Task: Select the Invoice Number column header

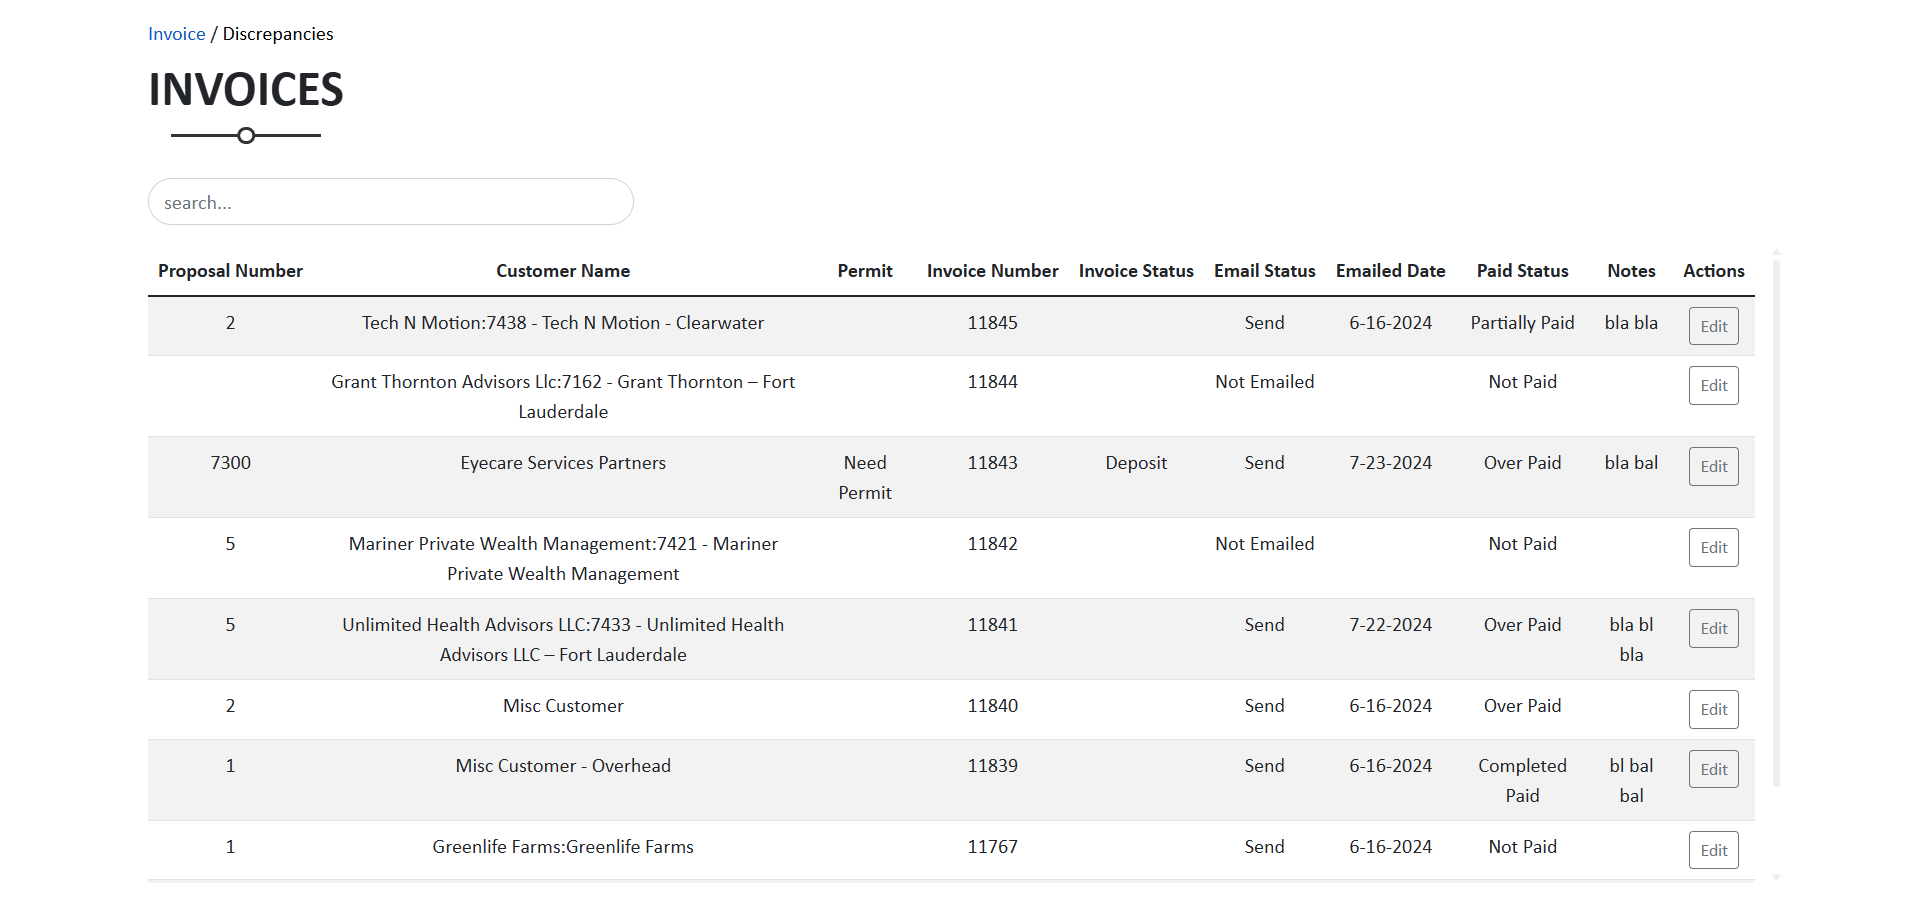Action: coord(992,271)
